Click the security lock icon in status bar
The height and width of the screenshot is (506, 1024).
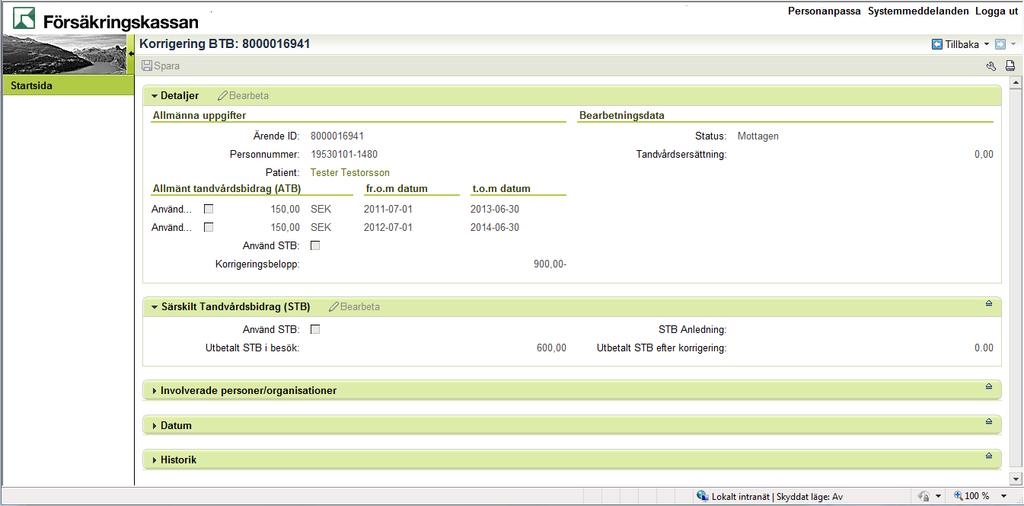(x=925, y=496)
